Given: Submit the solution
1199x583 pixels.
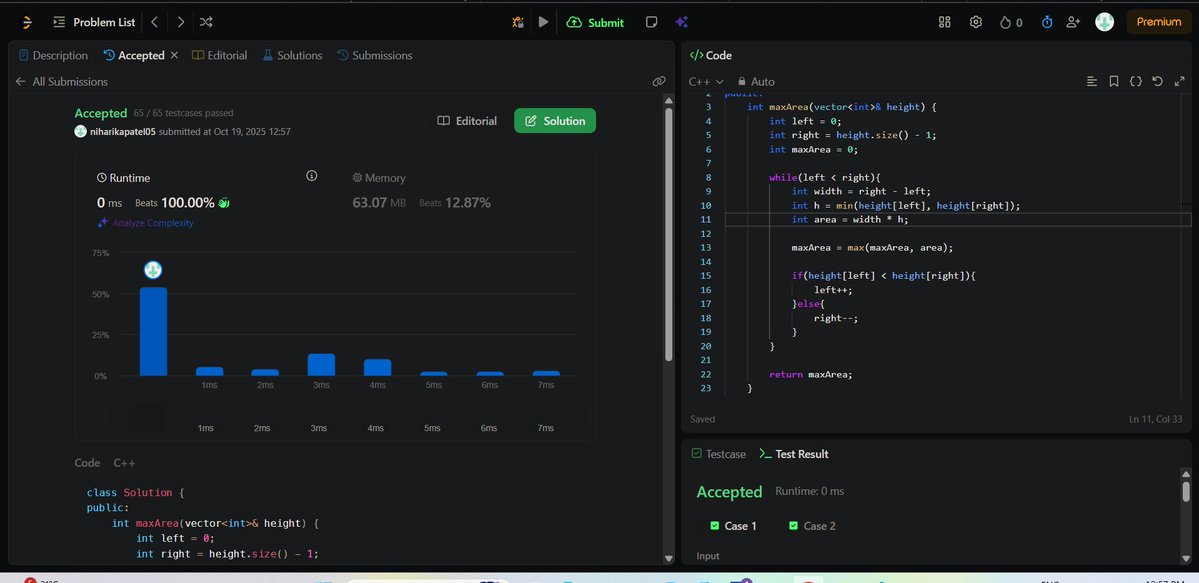Looking at the screenshot, I should [595, 22].
